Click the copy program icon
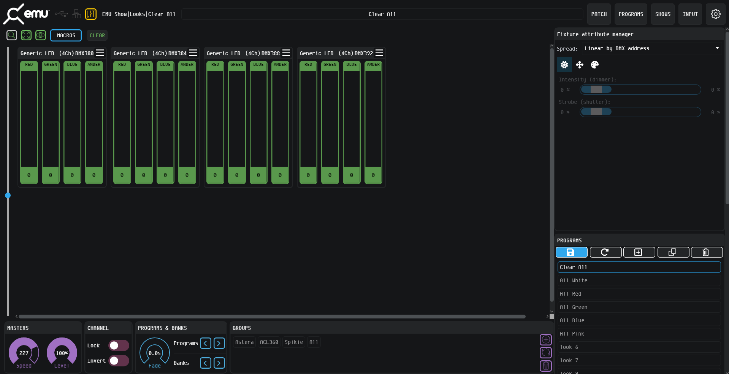Image resolution: width=729 pixels, height=374 pixels. (673, 252)
